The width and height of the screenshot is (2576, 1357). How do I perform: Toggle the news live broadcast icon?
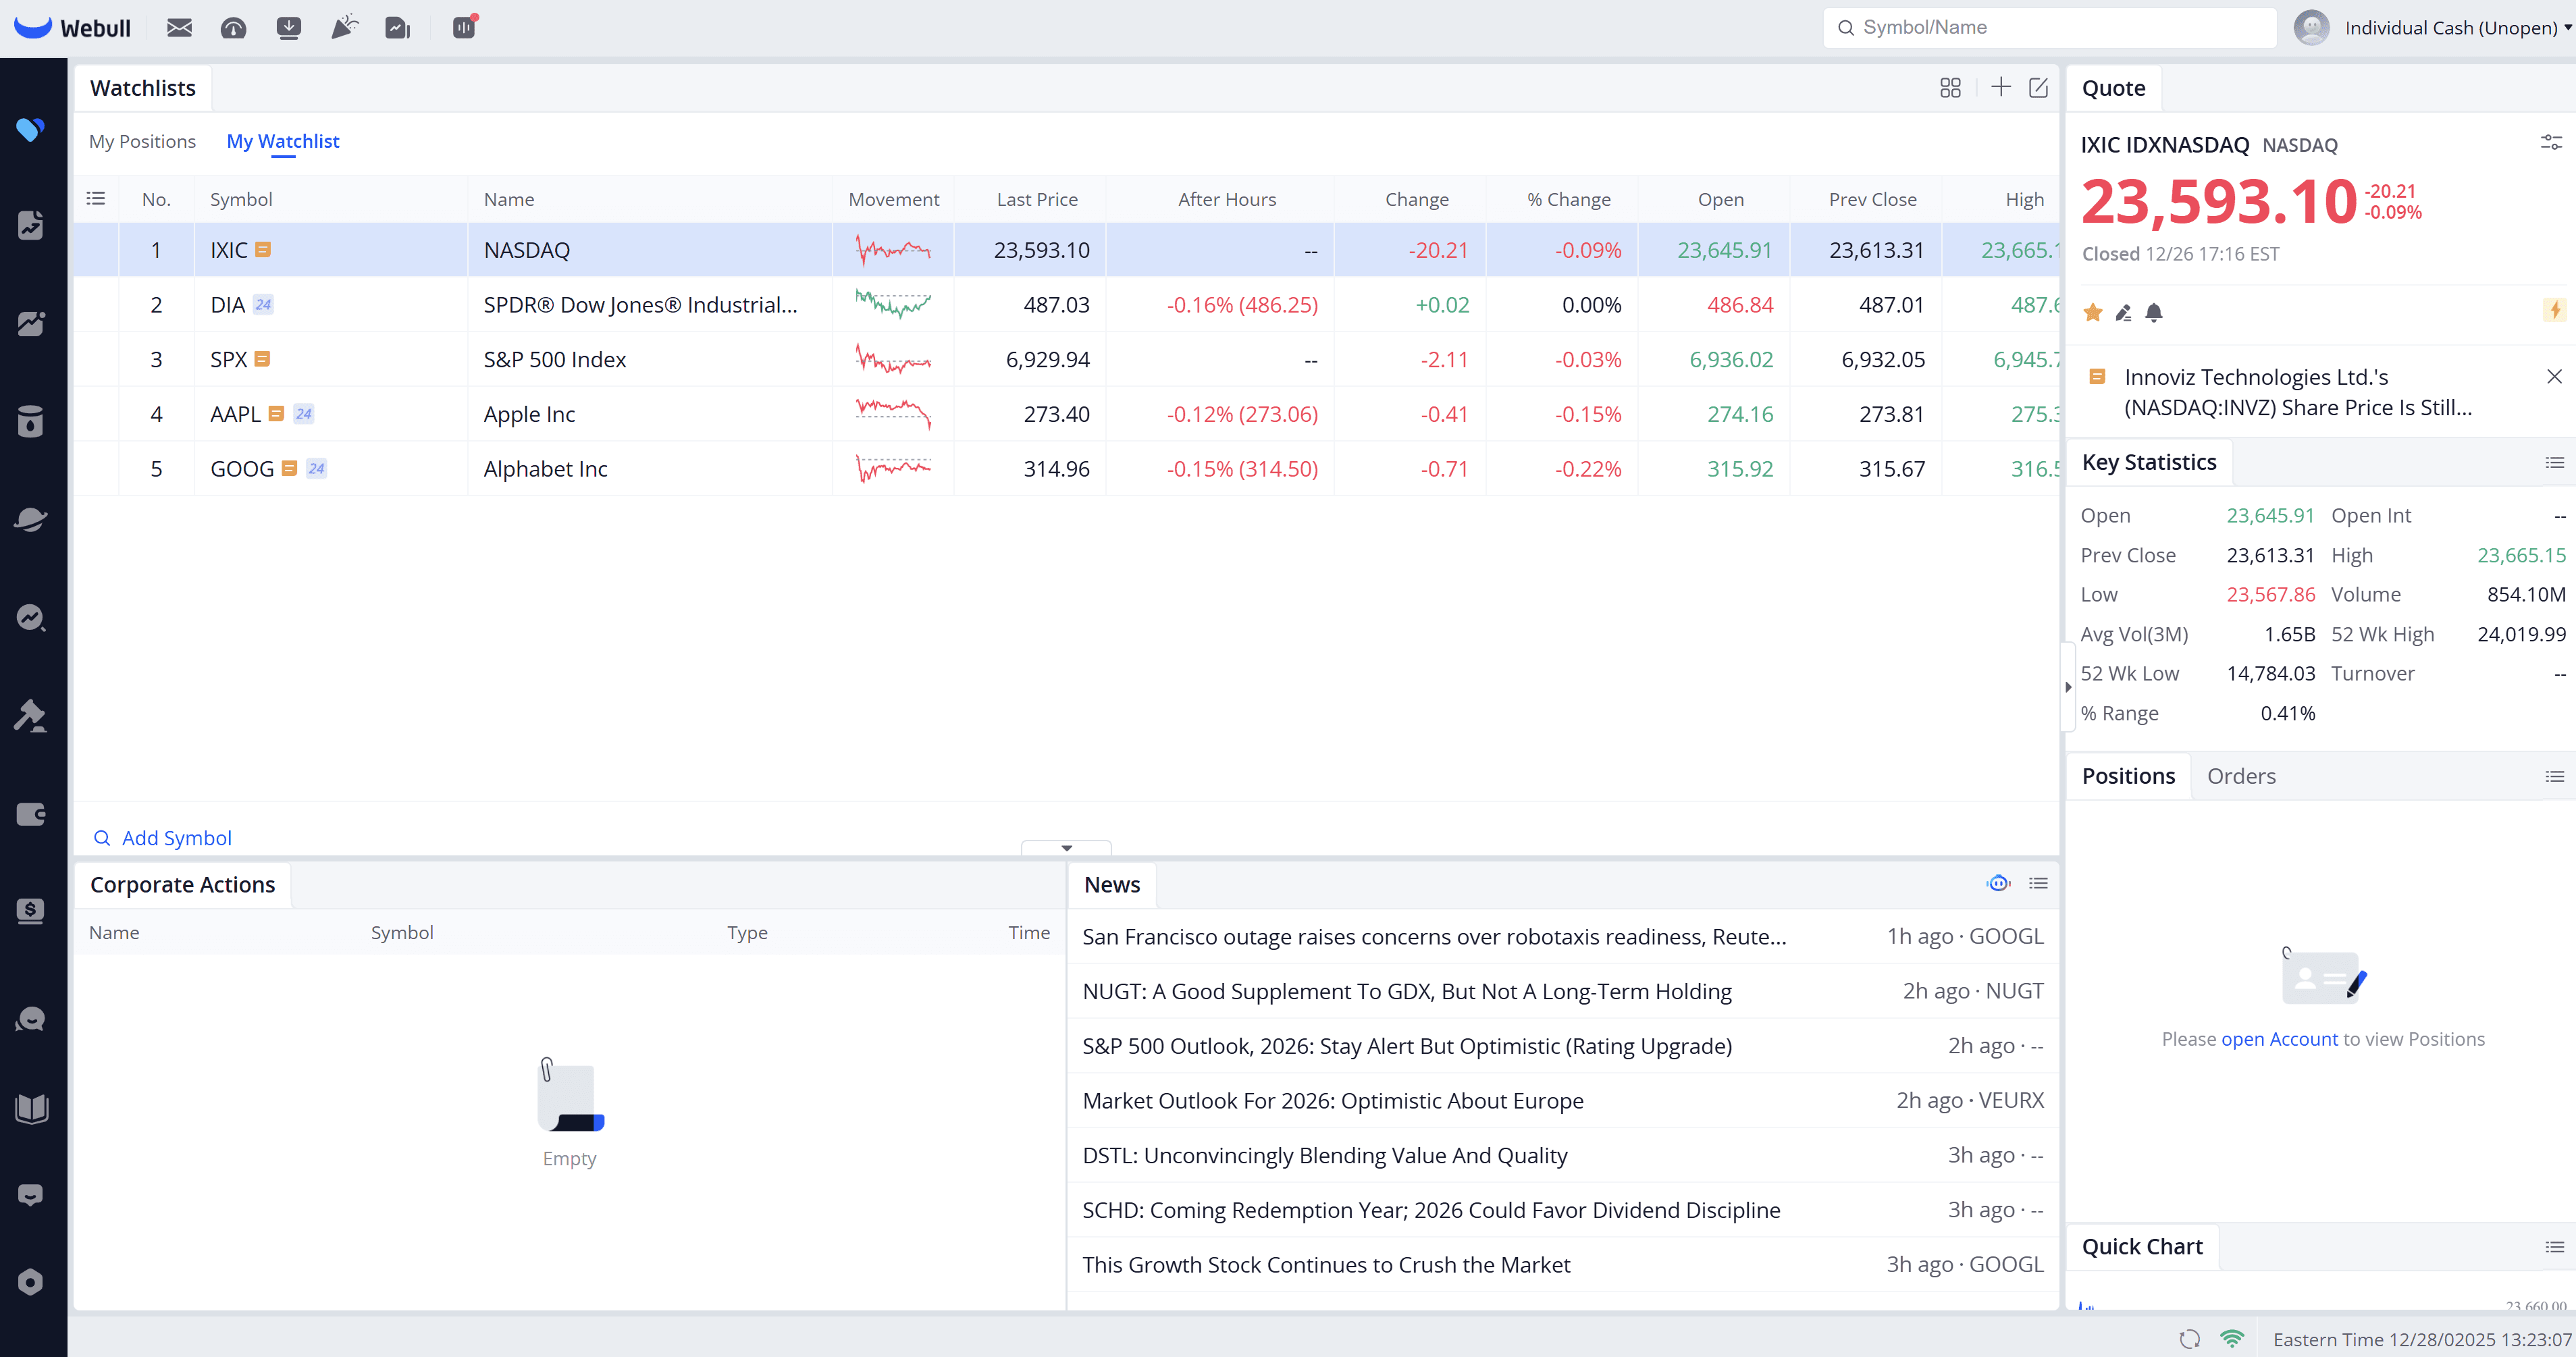(1998, 883)
